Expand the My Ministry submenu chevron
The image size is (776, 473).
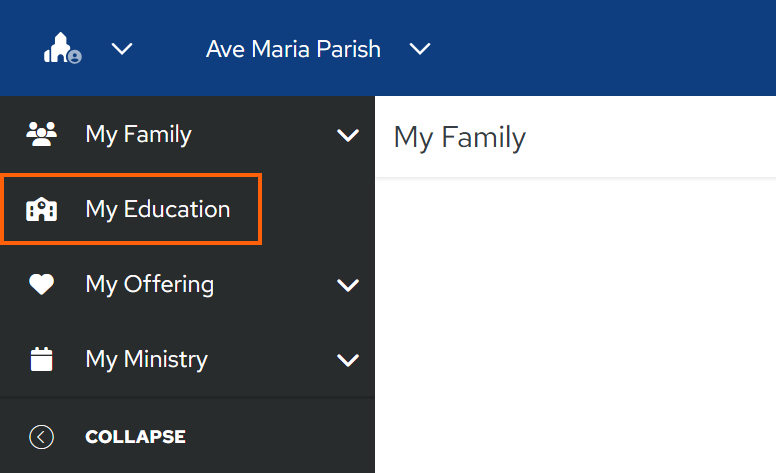(x=348, y=360)
